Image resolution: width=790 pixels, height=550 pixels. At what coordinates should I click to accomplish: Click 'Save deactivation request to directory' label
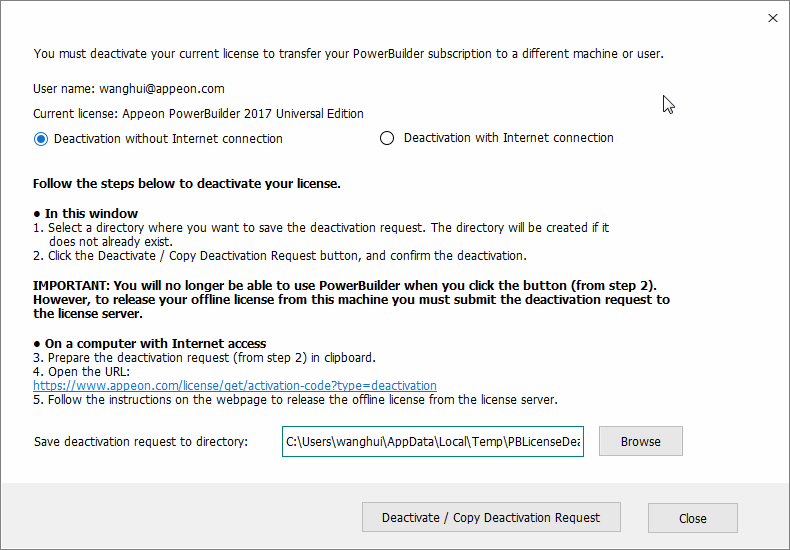(x=141, y=441)
